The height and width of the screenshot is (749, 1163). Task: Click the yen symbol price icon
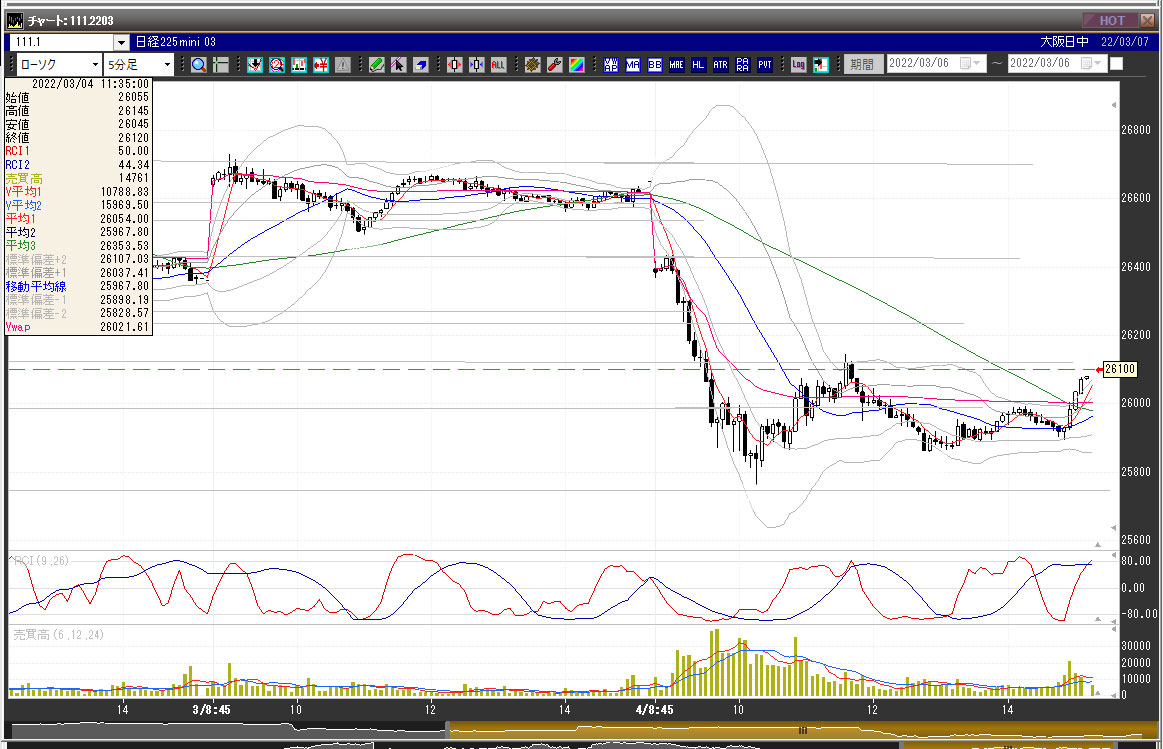click(x=320, y=65)
